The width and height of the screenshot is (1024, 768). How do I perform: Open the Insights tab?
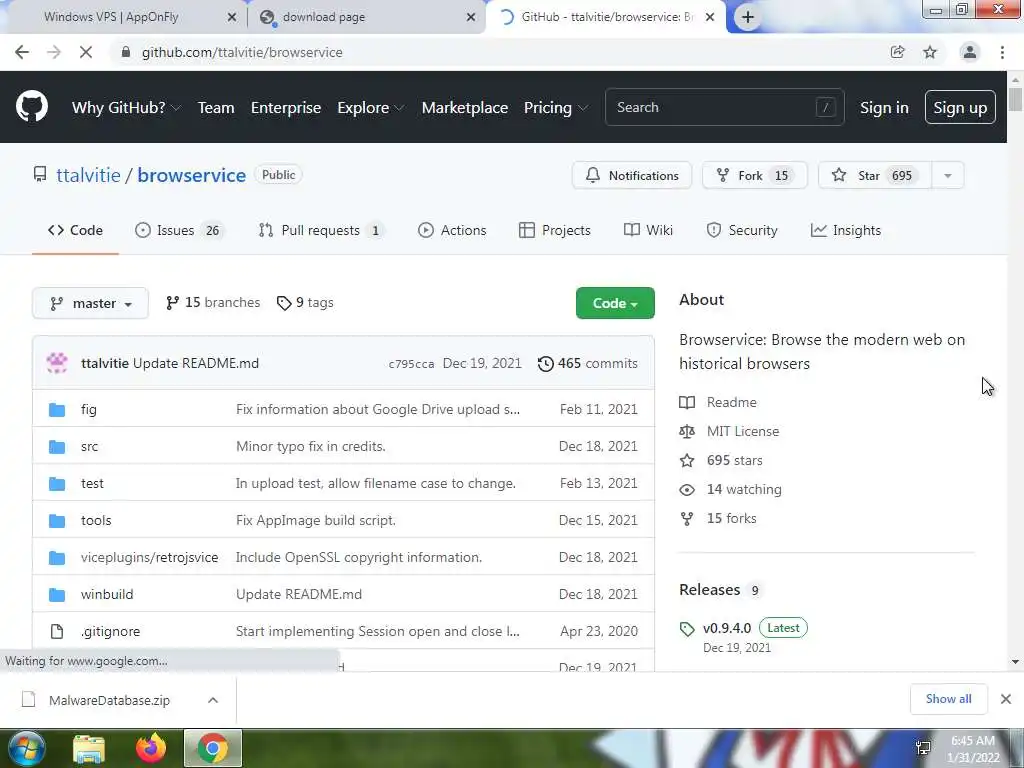pos(846,231)
